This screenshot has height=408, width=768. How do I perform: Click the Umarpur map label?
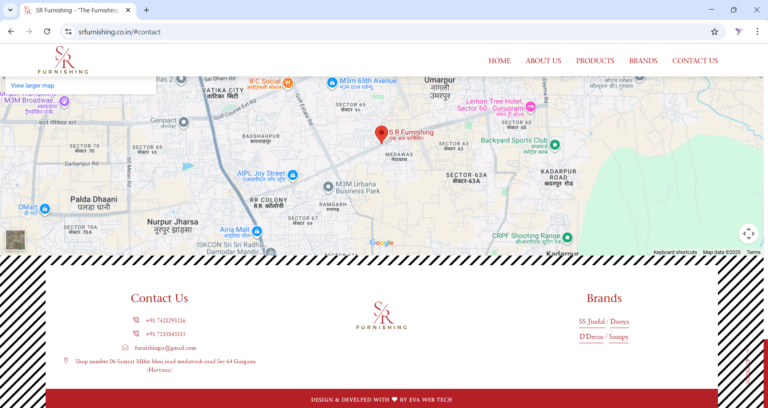[440, 88]
